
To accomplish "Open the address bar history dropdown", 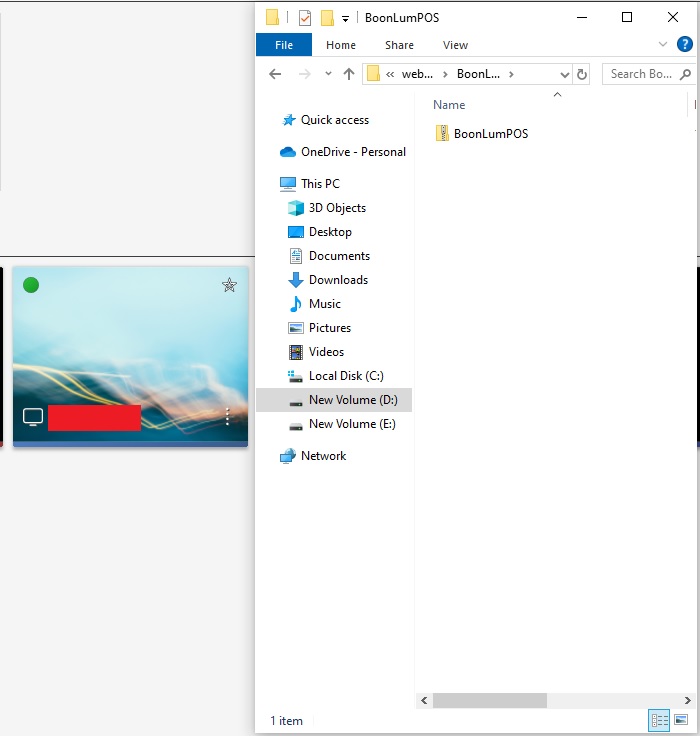I will [565, 74].
